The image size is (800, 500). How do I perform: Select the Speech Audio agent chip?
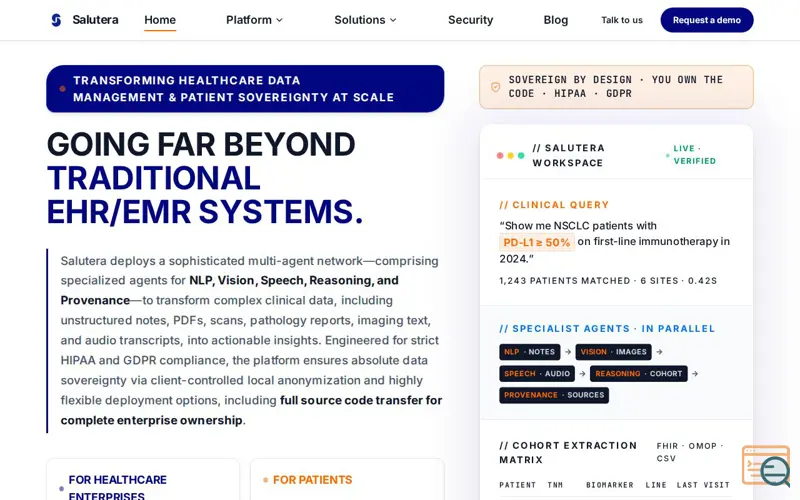537,374
